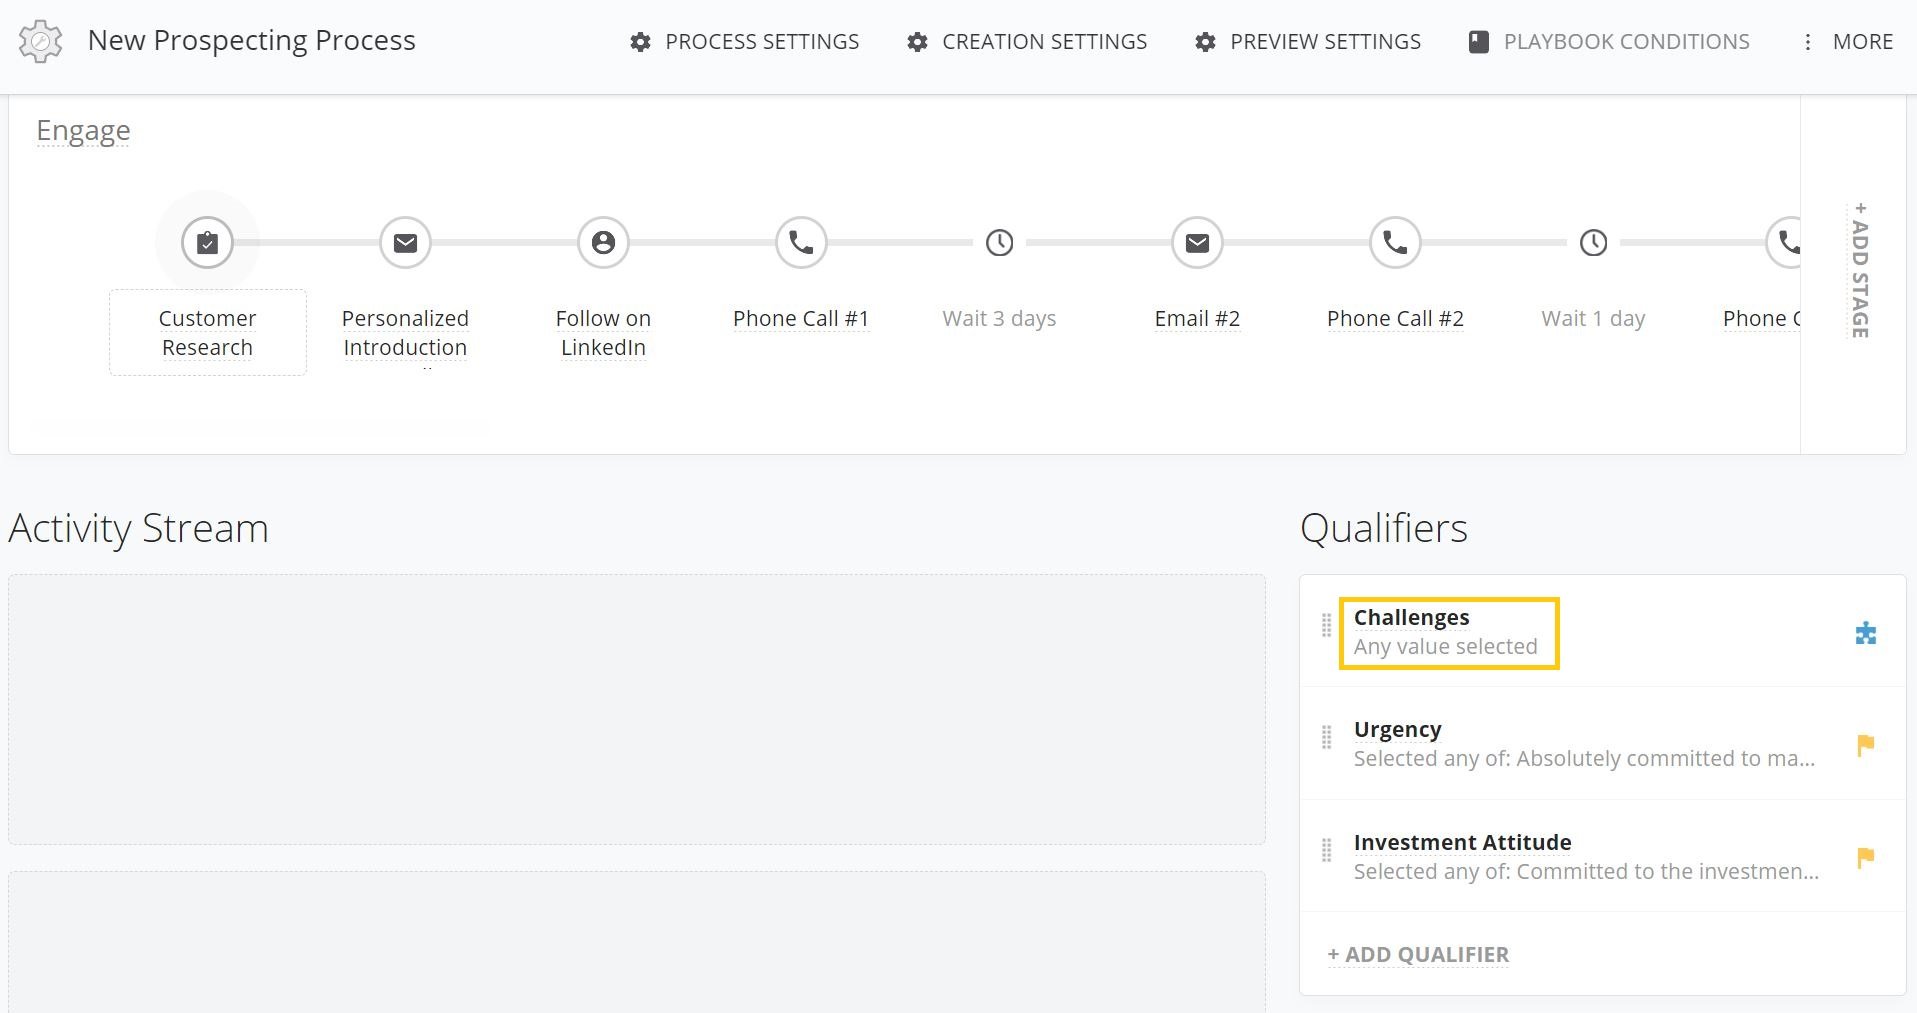Click the Wait 3 days clock icon
The image size is (1917, 1013).
[998, 242]
